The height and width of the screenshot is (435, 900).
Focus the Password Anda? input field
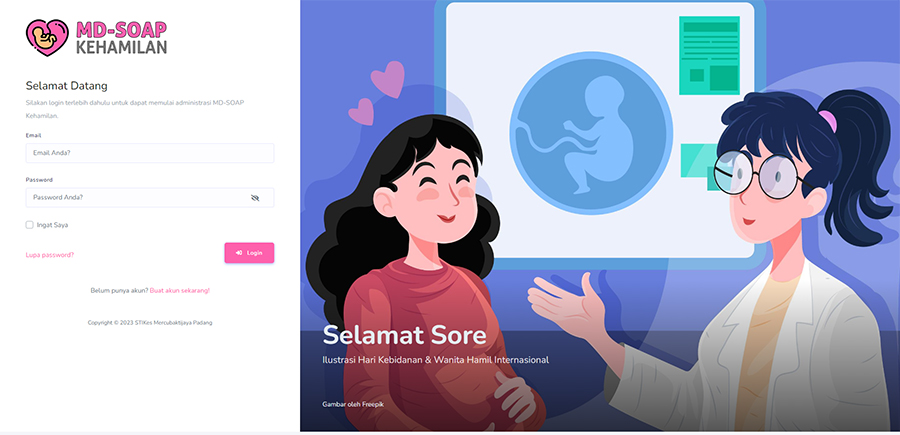tap(150, 197)
